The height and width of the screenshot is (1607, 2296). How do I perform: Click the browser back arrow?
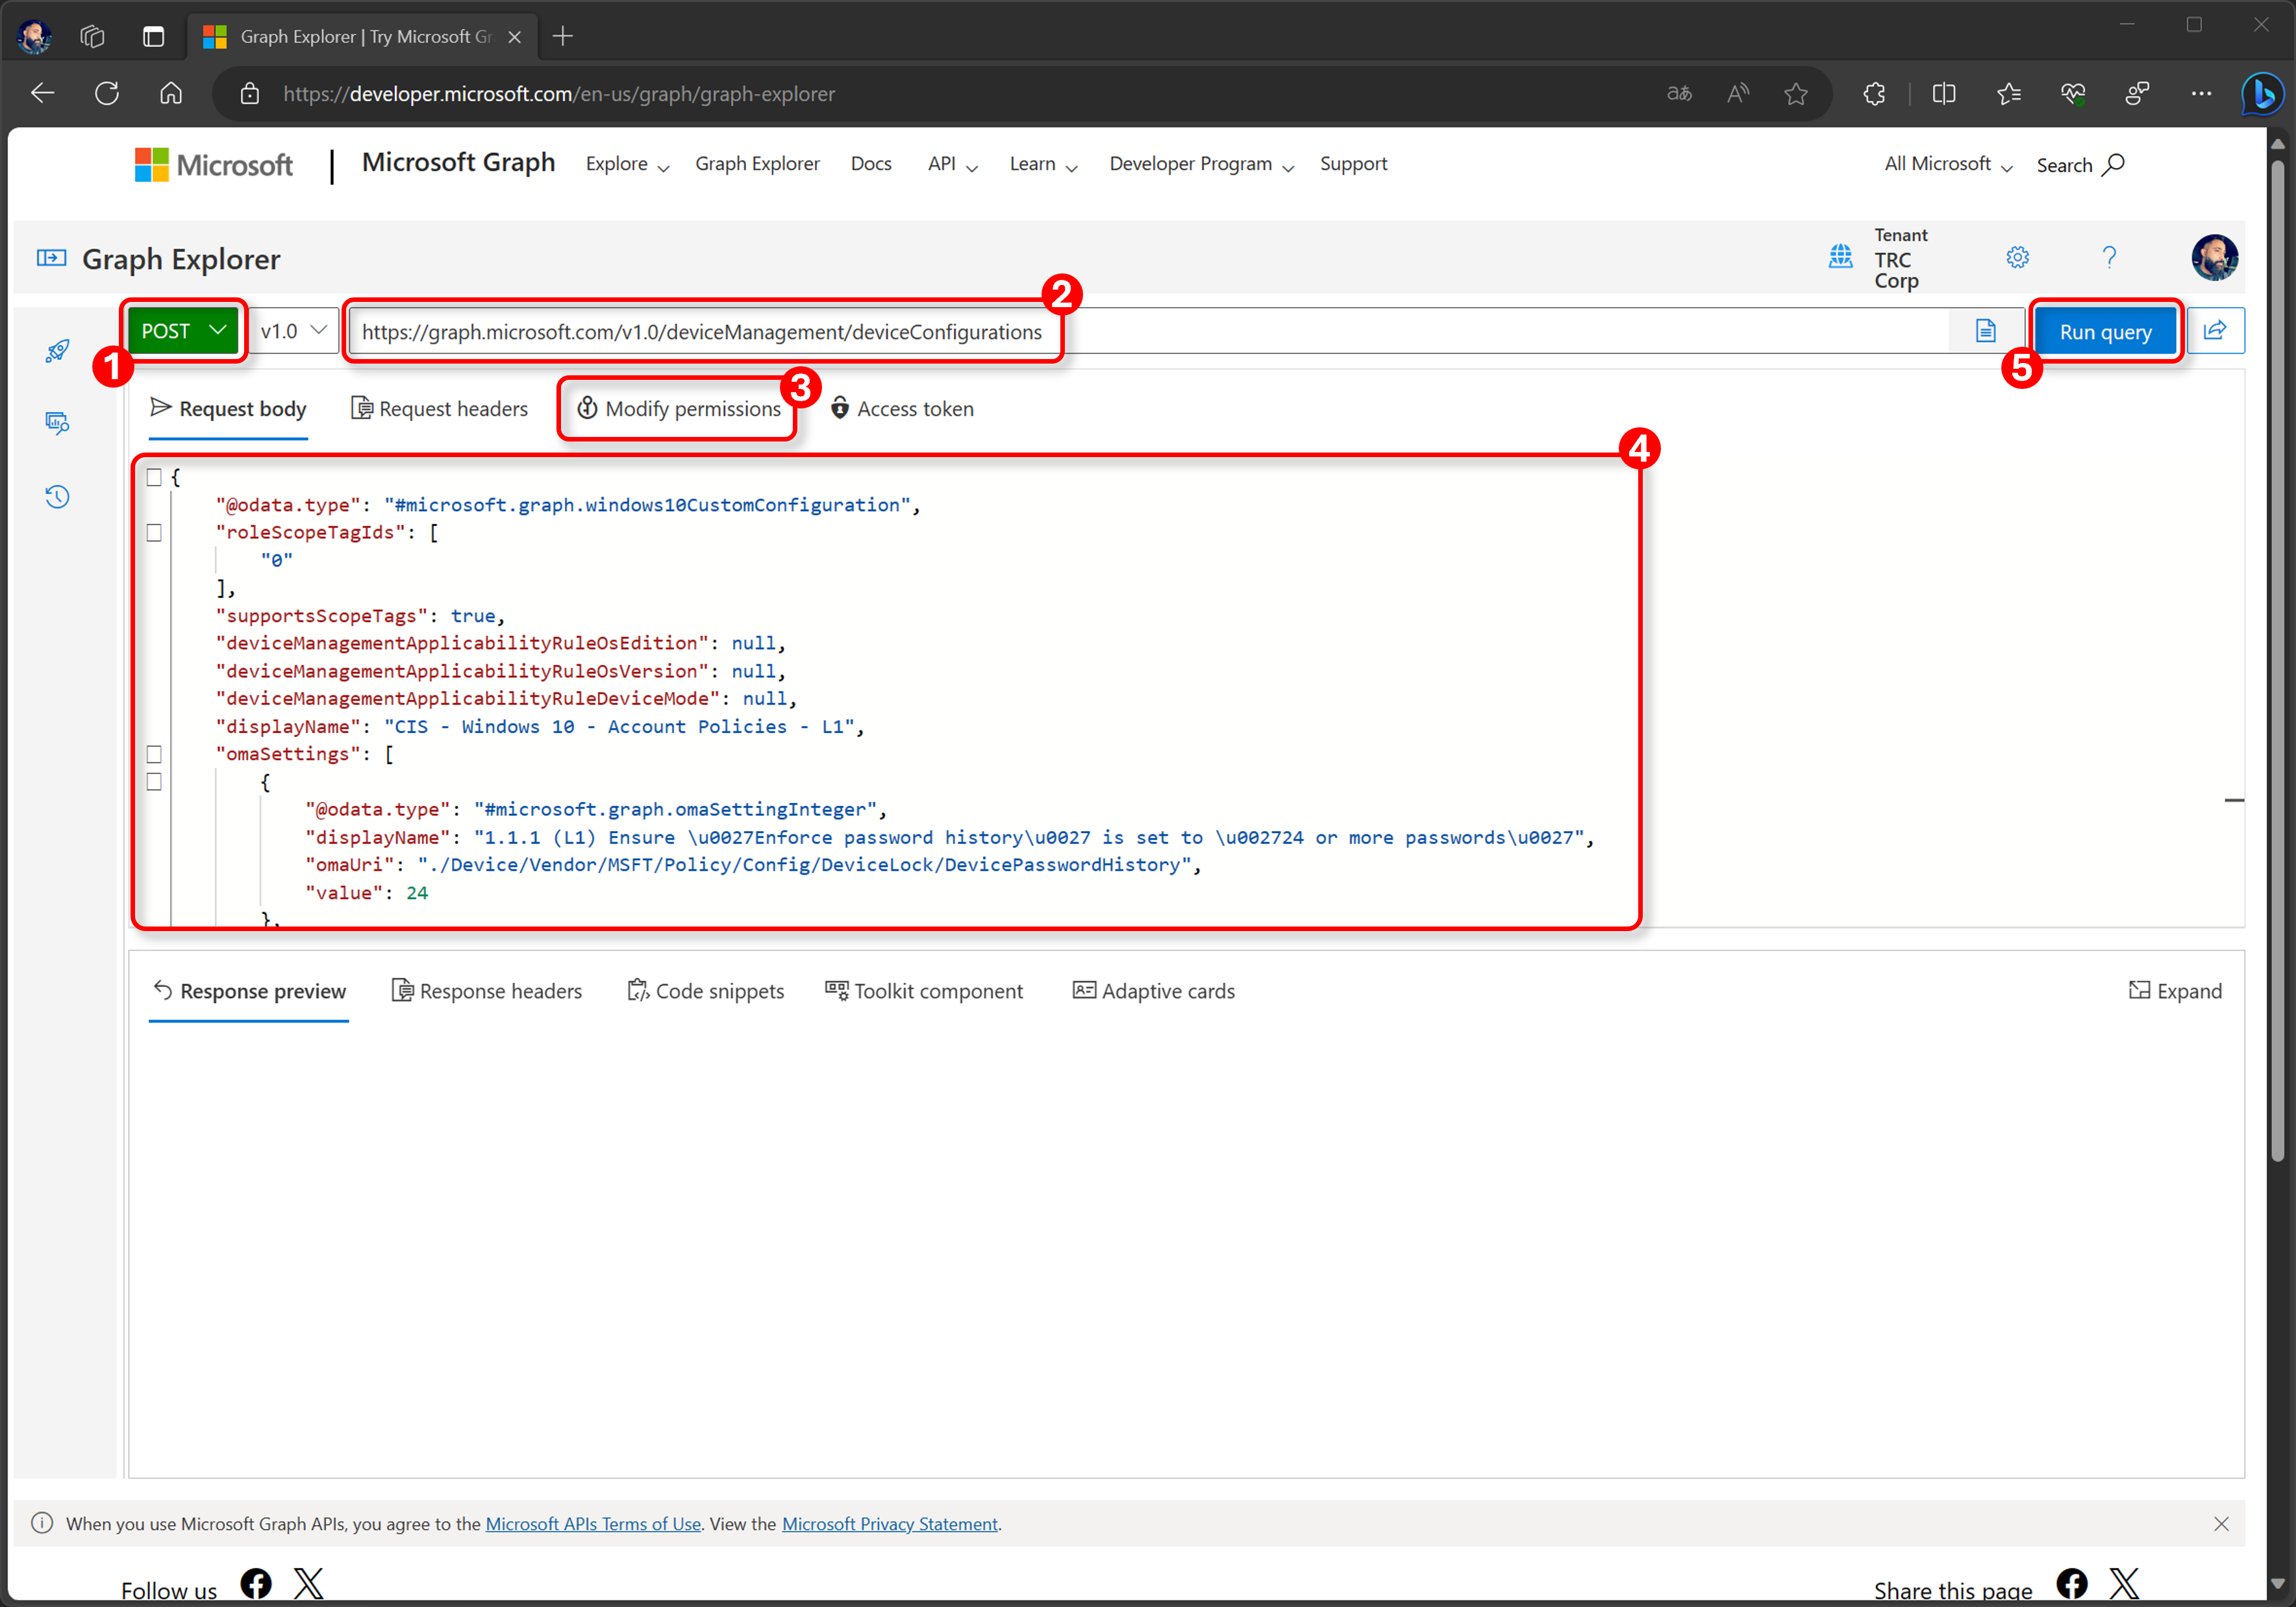(x=43, y=94)
